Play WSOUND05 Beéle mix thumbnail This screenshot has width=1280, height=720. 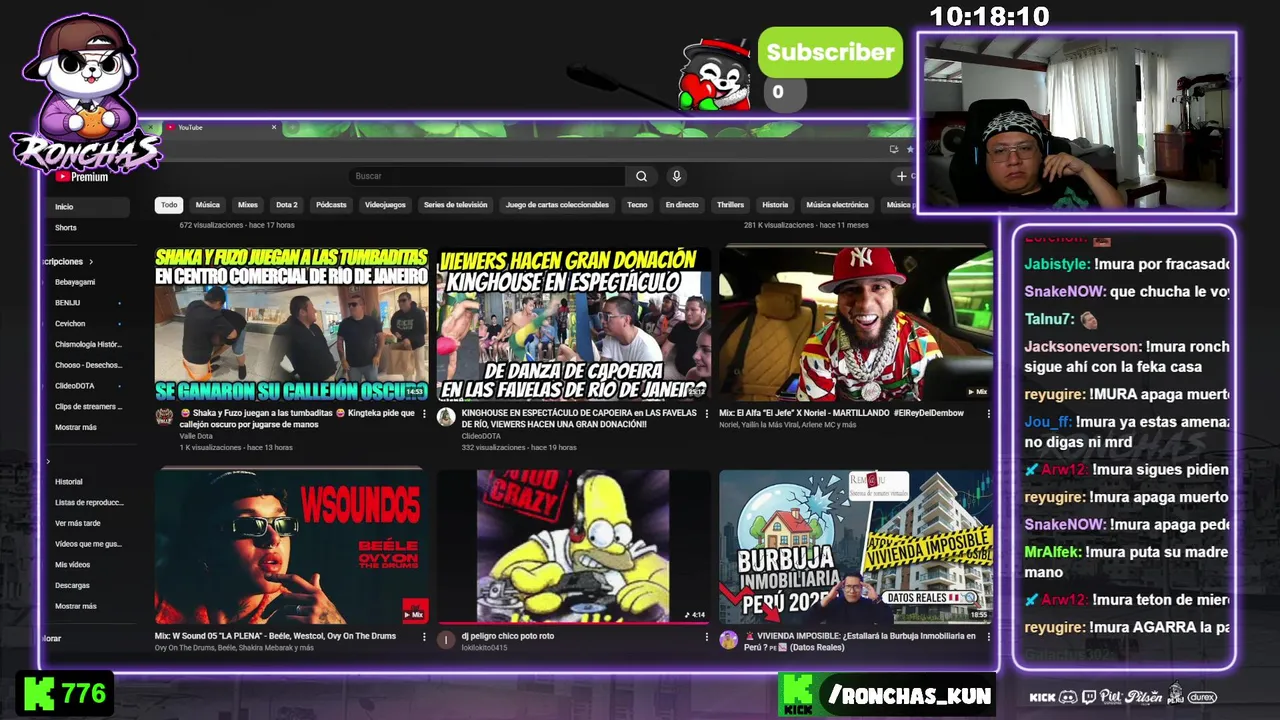point(292,547)
